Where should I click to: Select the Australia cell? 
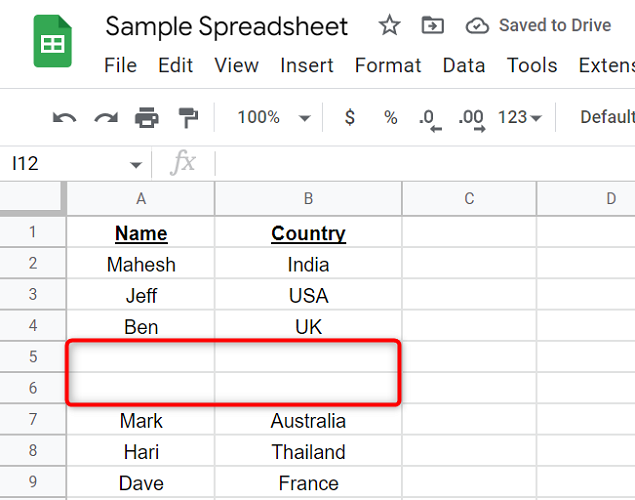pos(308,419)
